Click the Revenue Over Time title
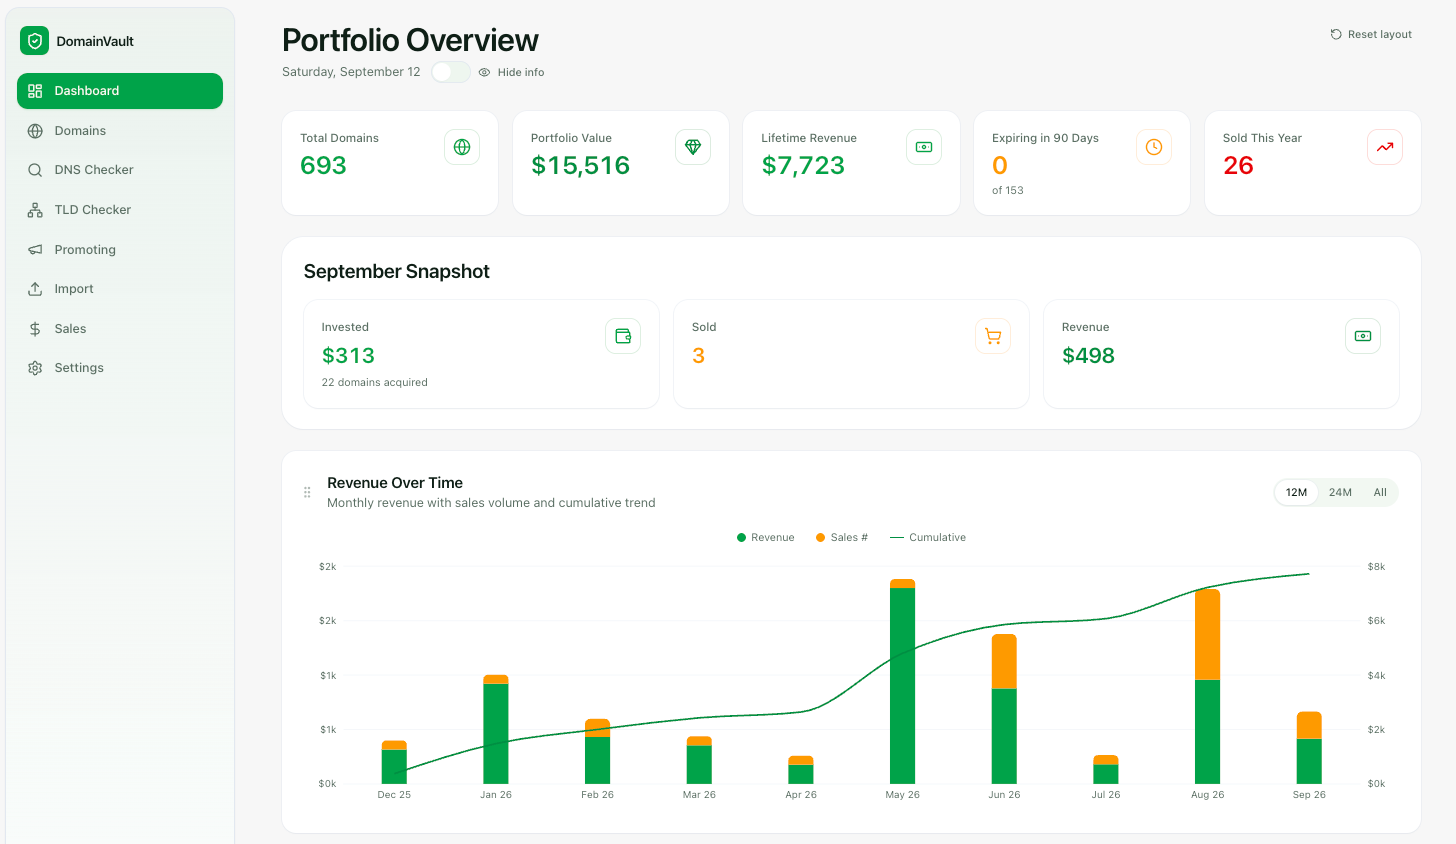The width and height of the screenshot is (1456, 844). (395, 483)
